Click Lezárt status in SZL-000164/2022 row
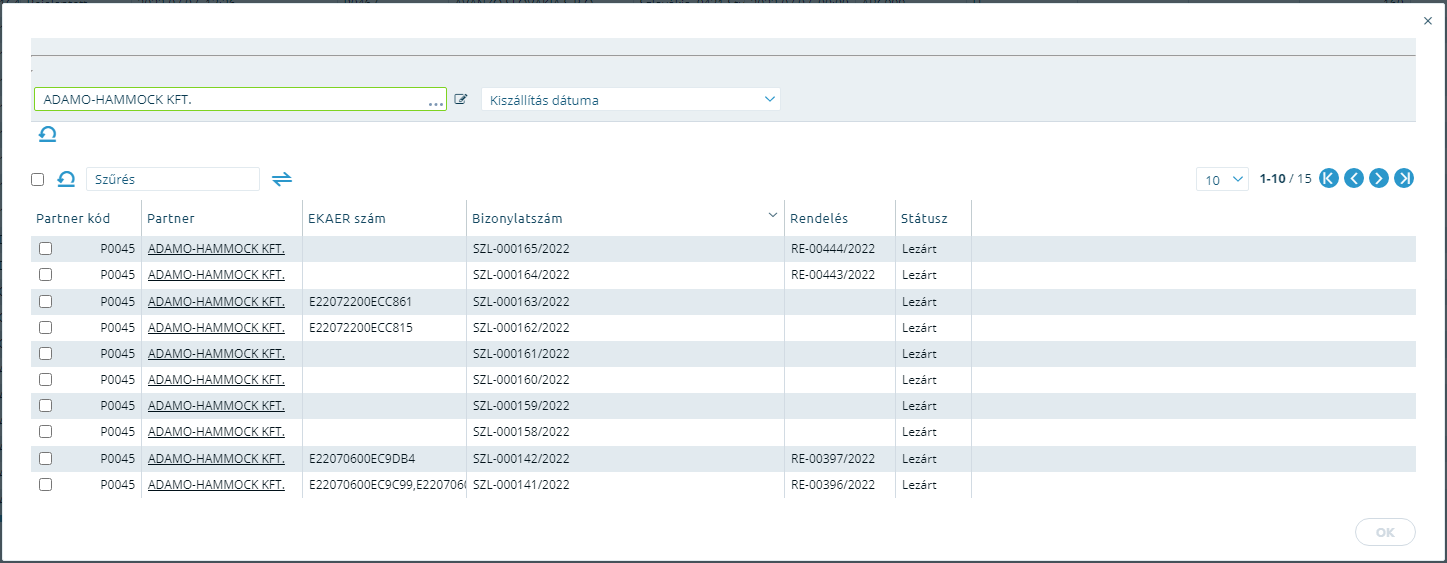 [919, 275]
